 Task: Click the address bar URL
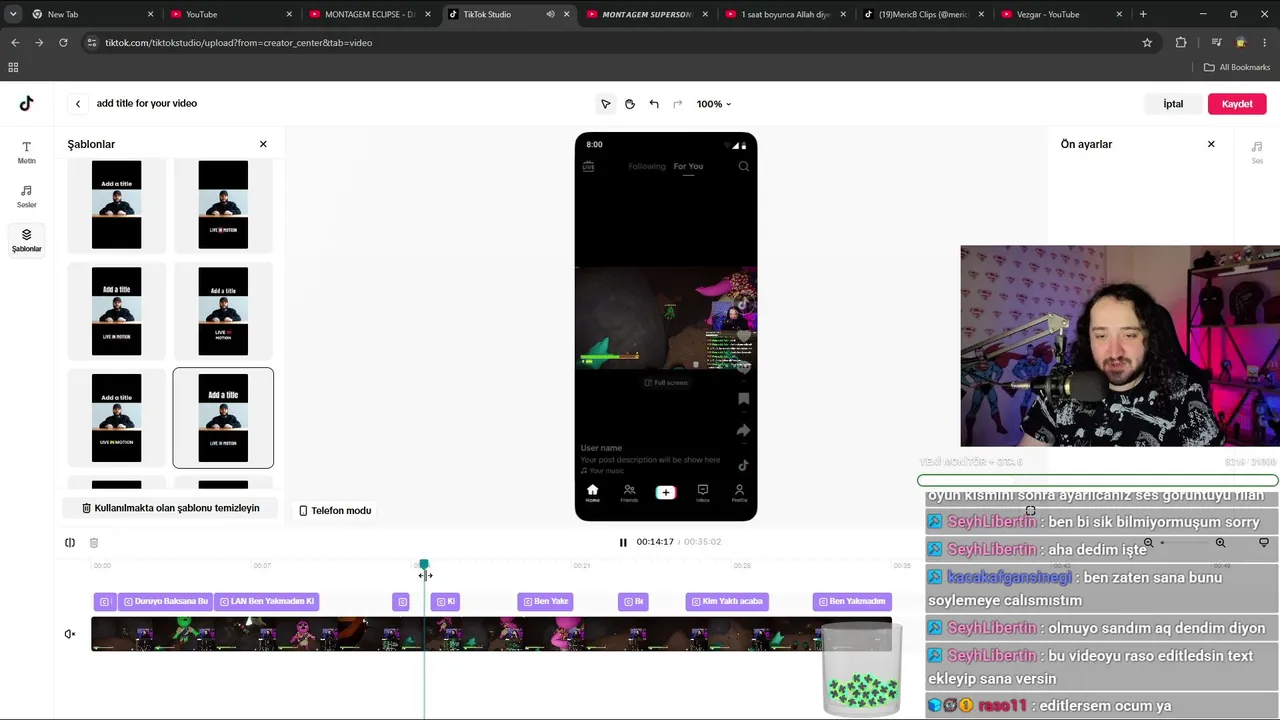[238, 43]
